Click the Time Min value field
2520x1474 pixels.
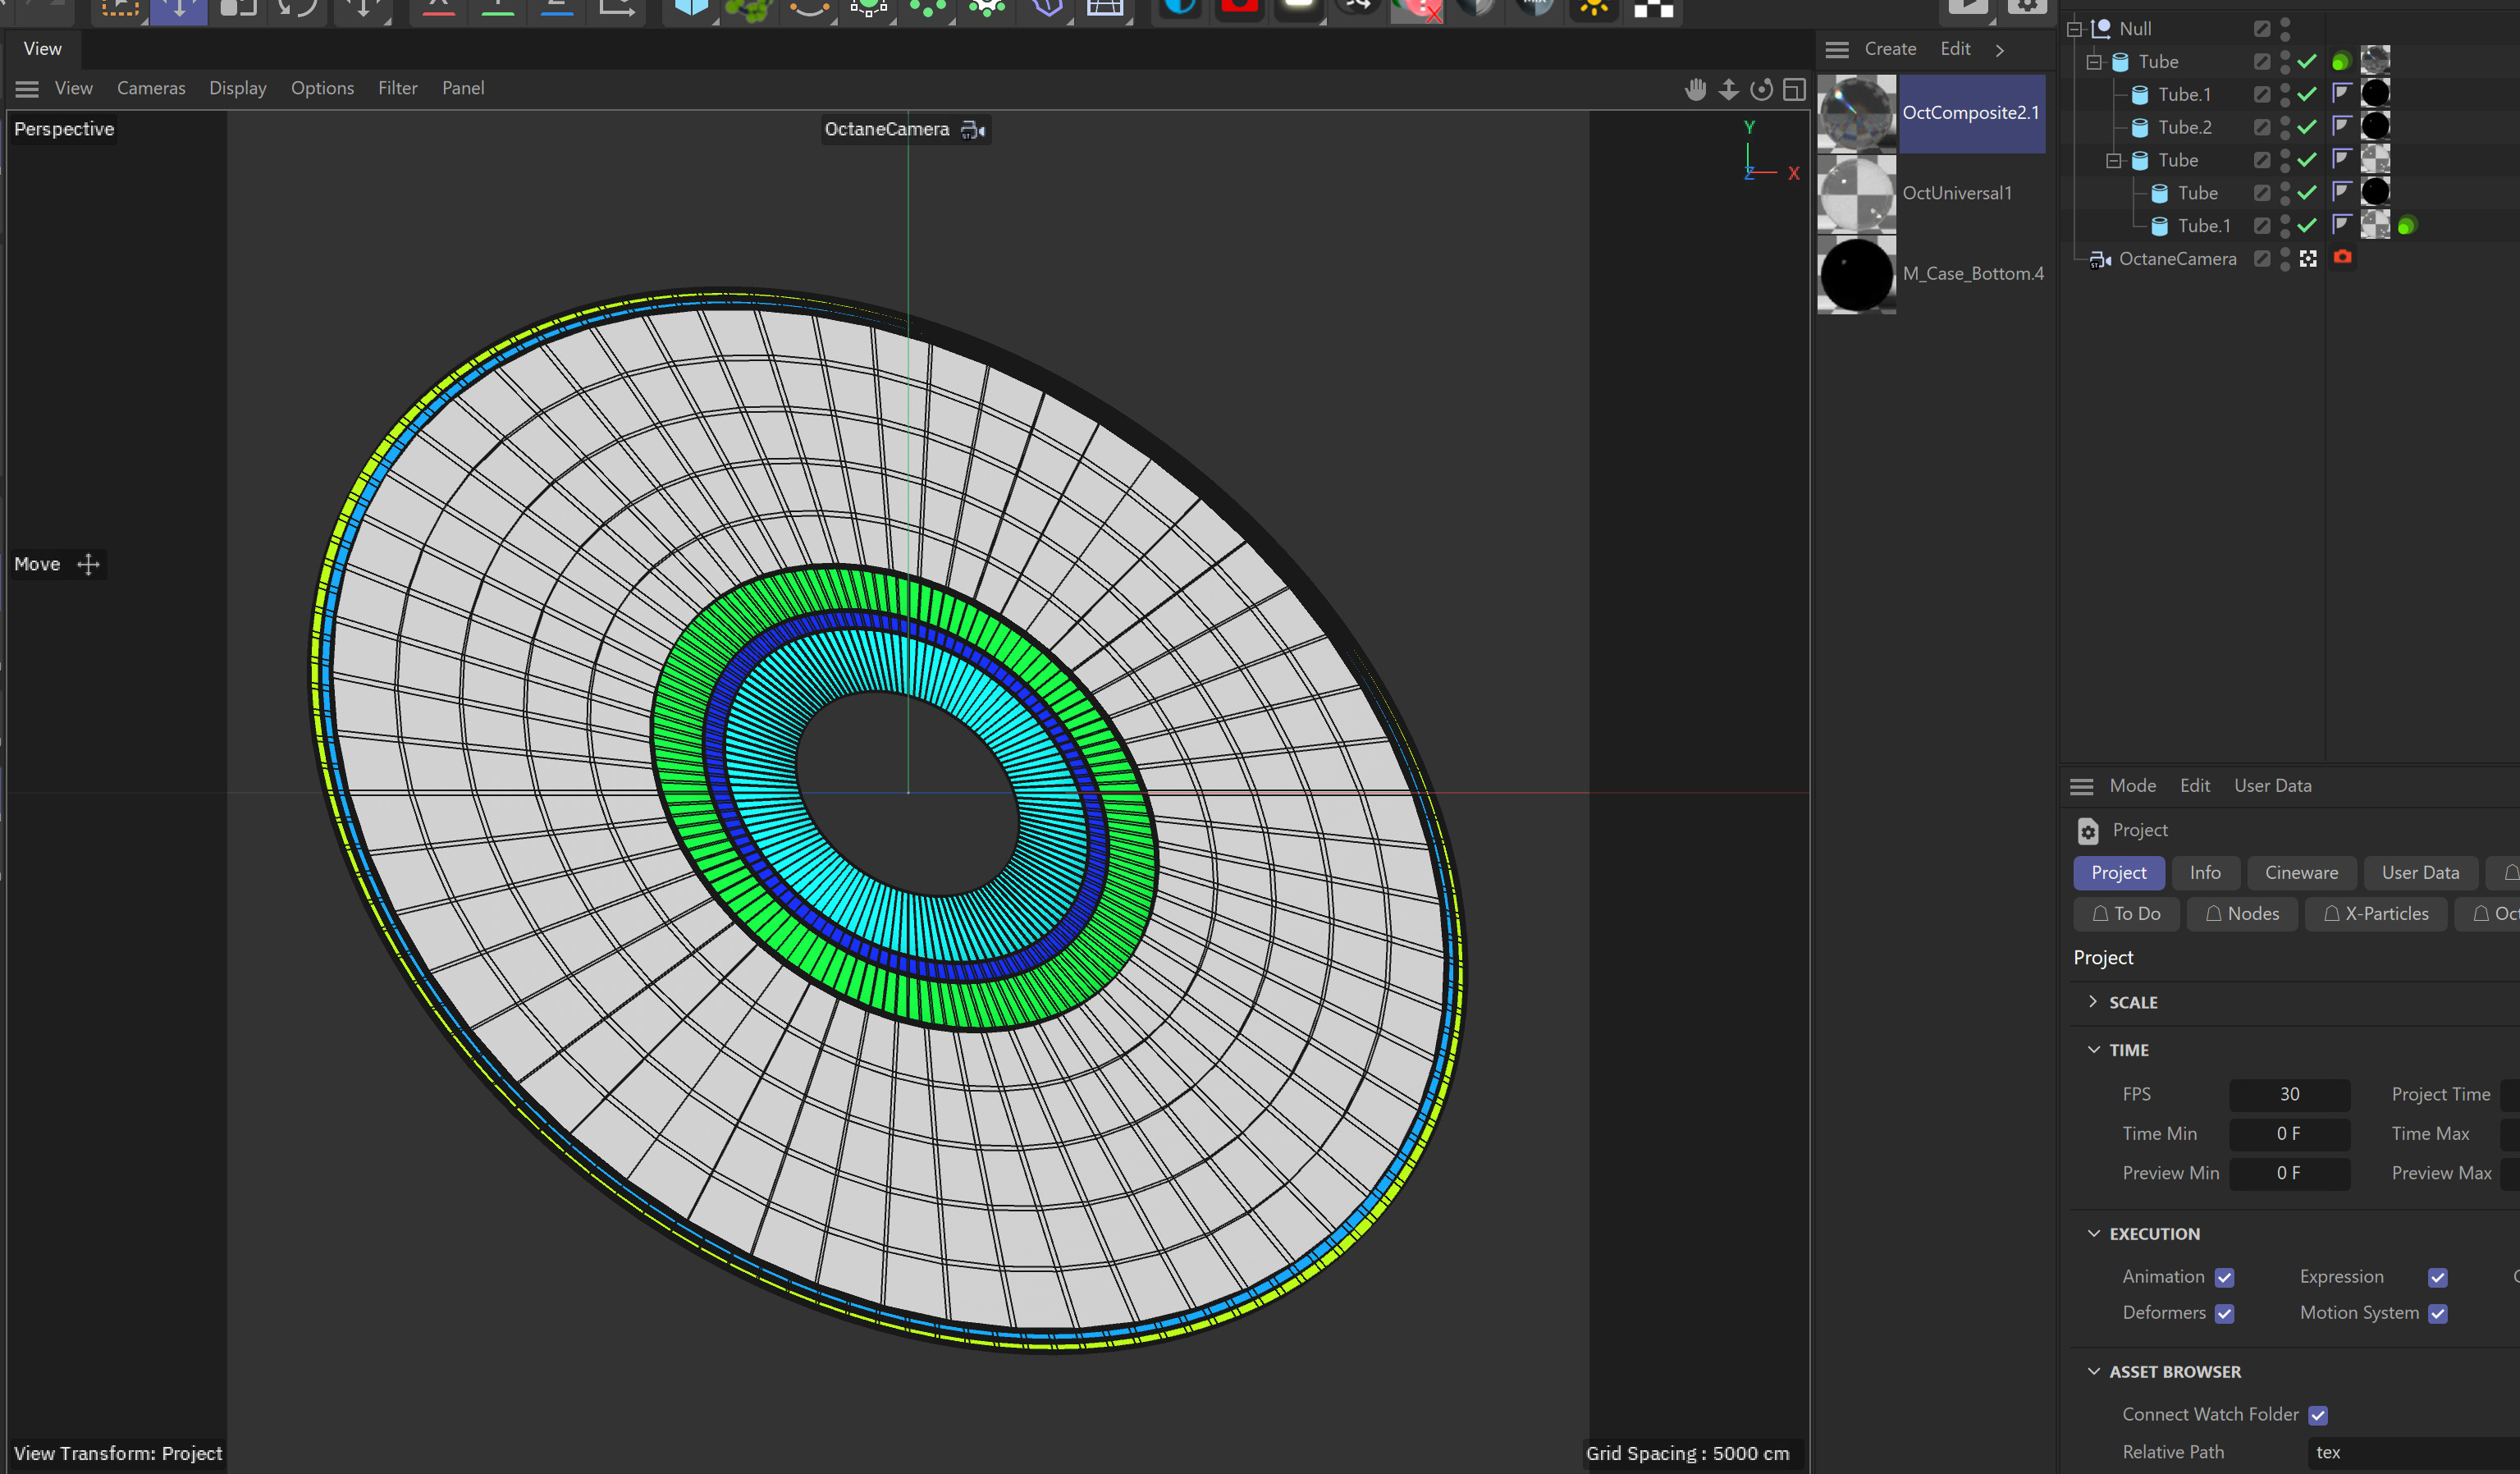[2289, 1133]
